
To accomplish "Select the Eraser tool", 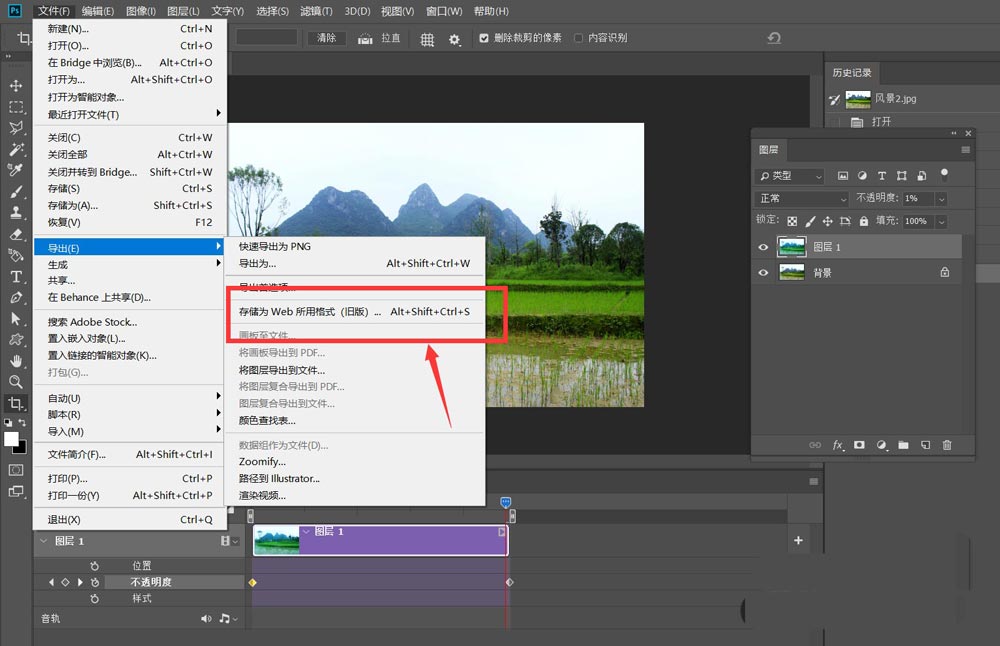I will (x=16, y=234).
